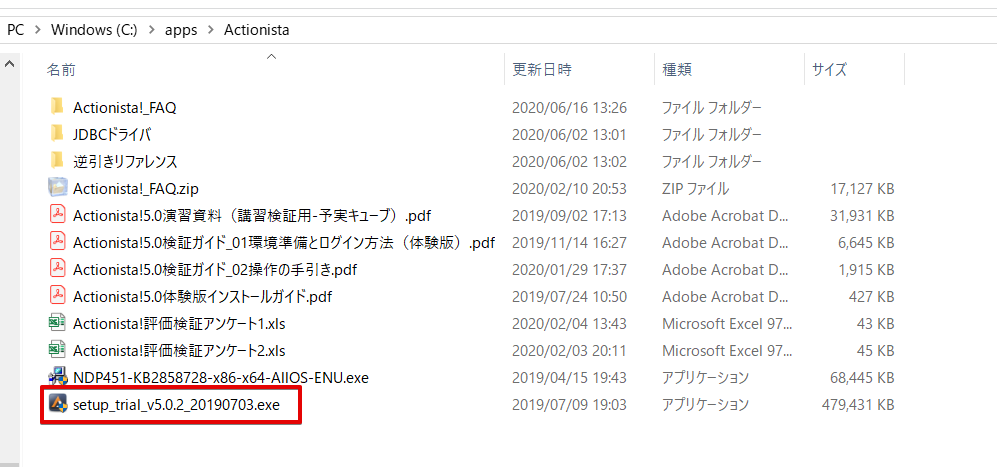Click Excel icon of 評価検証アンケート2.xls
This screenshot has width=997, height=467.
click(x=58, y=350)
